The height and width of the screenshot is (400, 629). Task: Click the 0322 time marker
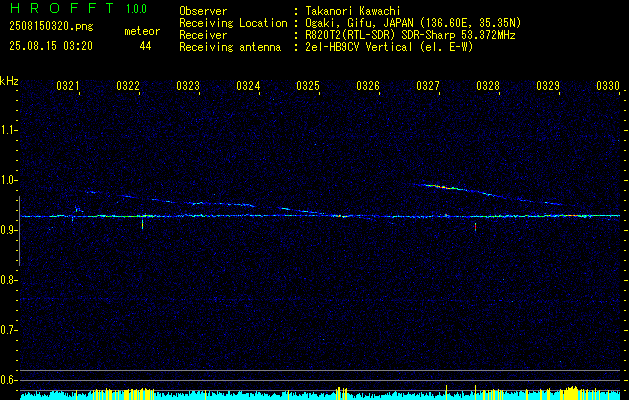point(128,86)
